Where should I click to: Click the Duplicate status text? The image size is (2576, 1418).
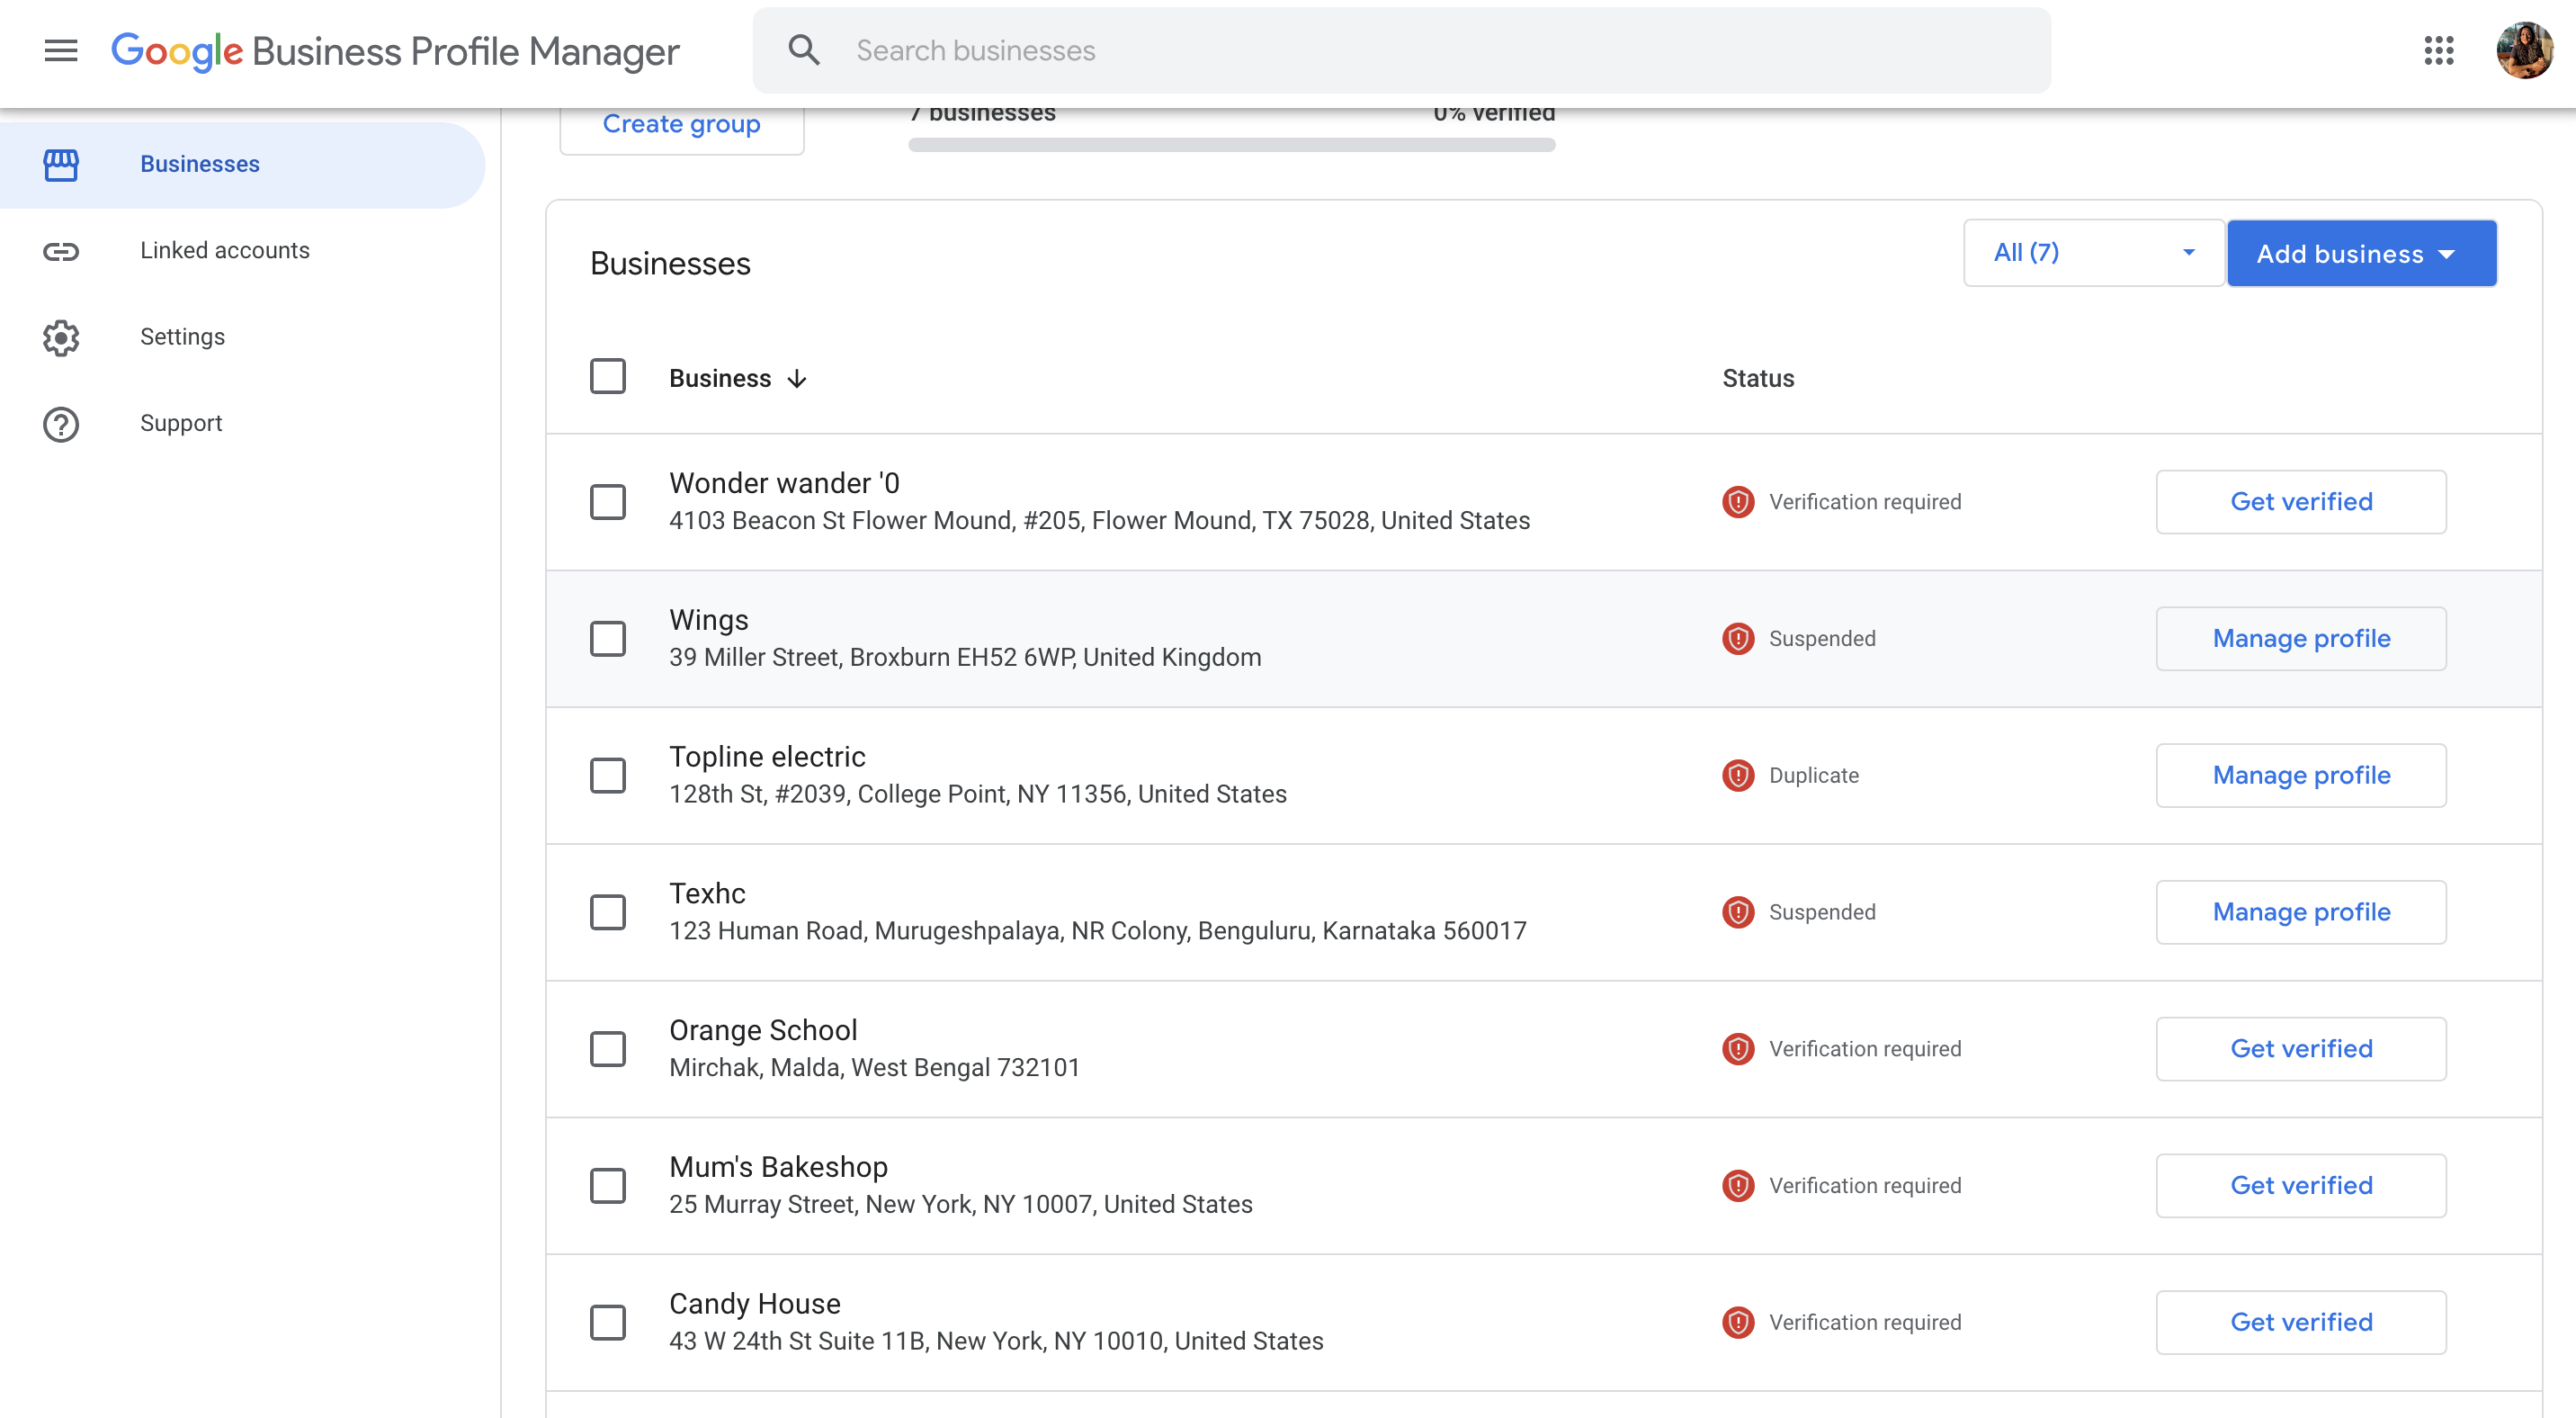pos(1813,776)
